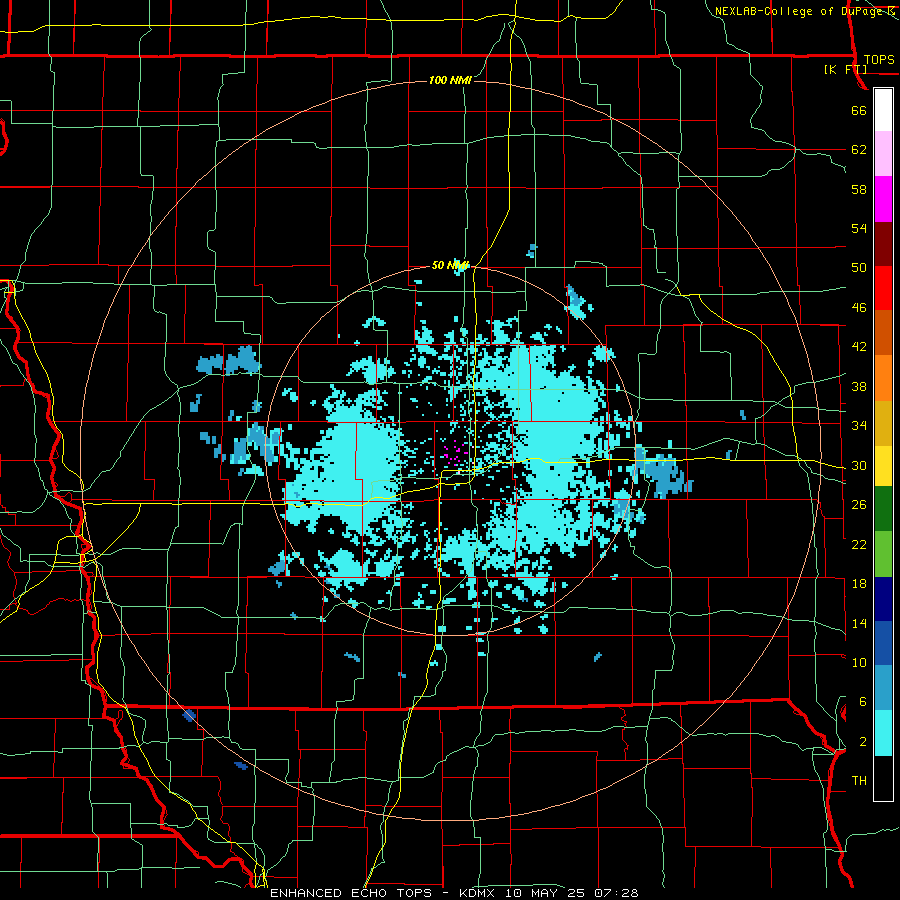Click the legend value "14"
Image resolution: width=900 pixels, height=900 pixels.
point(859,623)
